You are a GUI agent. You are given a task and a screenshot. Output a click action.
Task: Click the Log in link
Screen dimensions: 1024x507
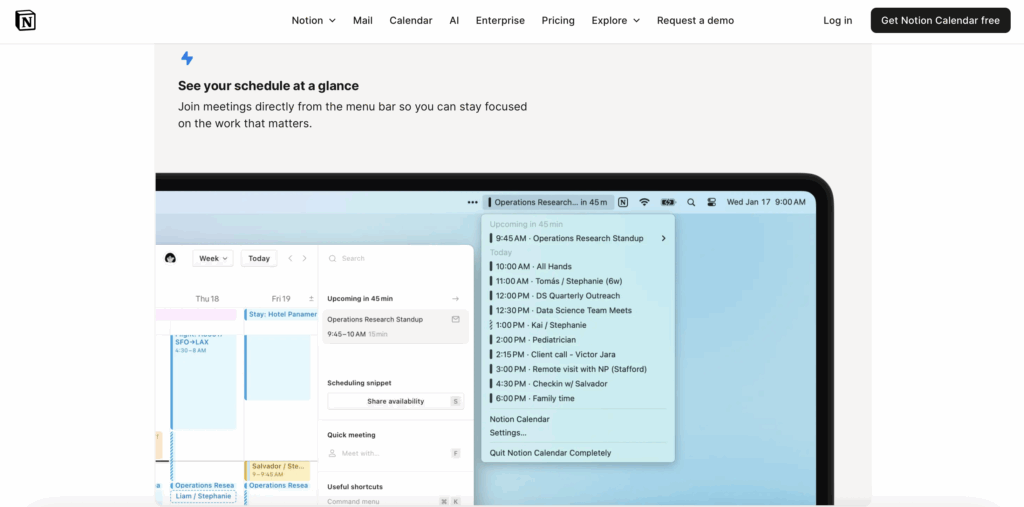pos(837,20)
